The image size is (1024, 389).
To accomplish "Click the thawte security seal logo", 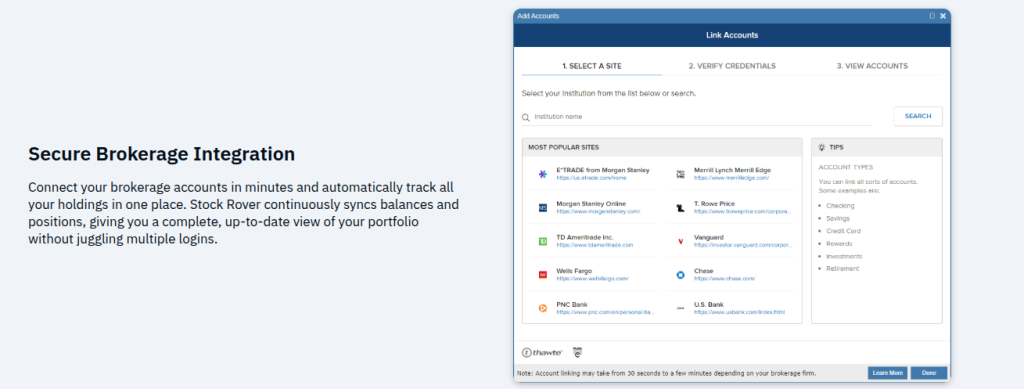I will click(542, 352).
